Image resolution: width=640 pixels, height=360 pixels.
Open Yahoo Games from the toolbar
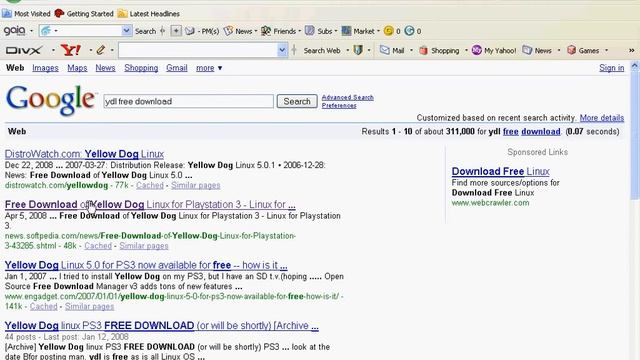(583, 51)
